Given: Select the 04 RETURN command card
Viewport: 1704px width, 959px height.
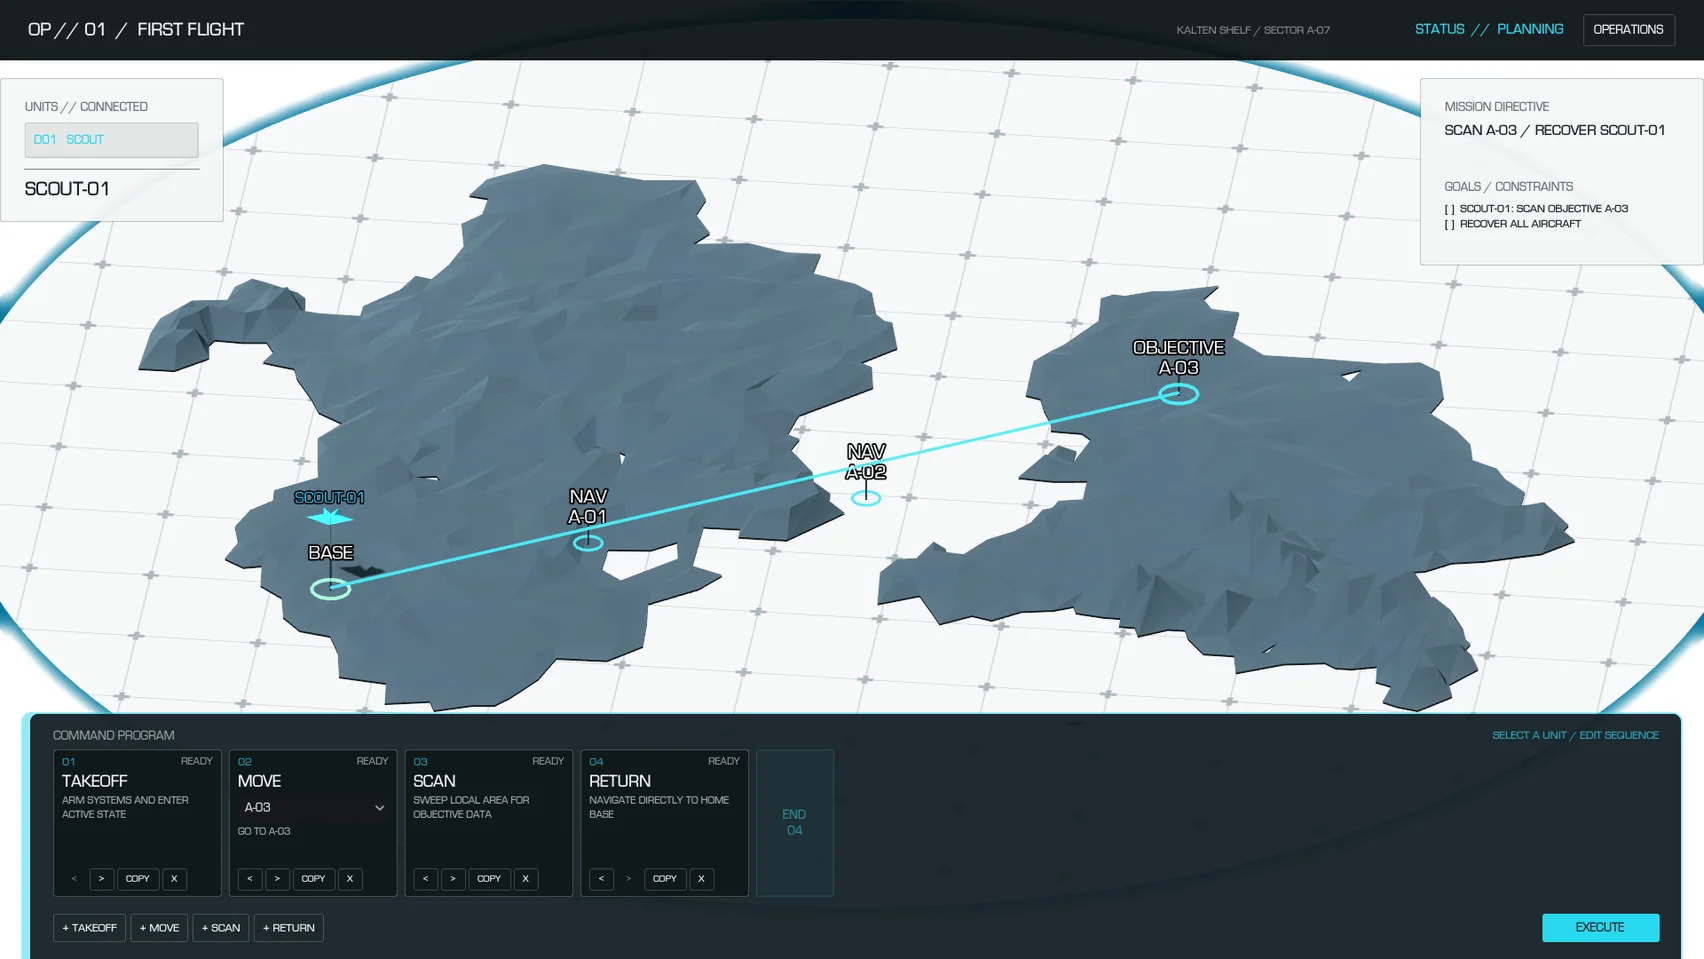Looking at the screenshot, I should click(665, 823).
